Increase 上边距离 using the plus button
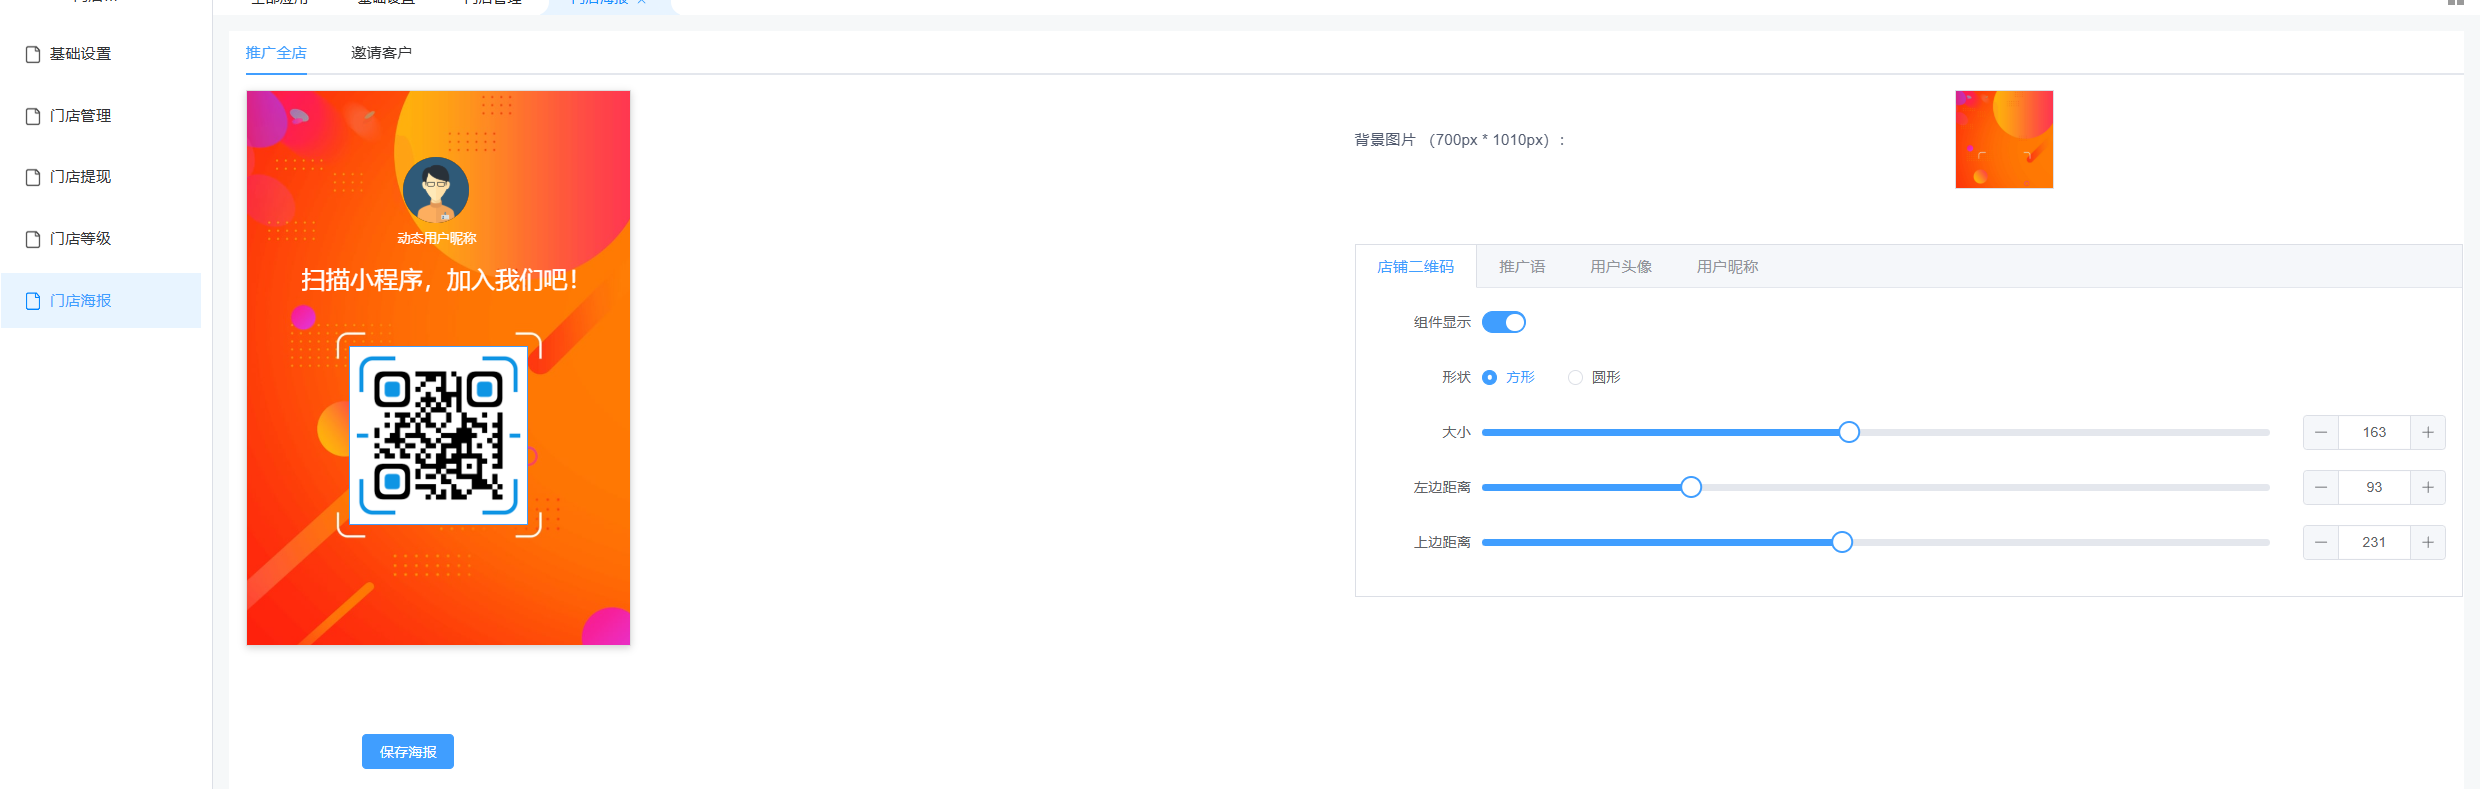The width and height of the screenshot is (2480, 789). [2428, 543]
